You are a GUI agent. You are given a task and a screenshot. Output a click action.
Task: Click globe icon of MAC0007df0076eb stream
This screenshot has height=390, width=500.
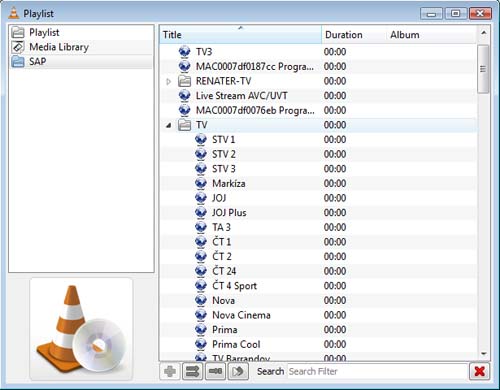pyautogui.click(x=184, y=110)
